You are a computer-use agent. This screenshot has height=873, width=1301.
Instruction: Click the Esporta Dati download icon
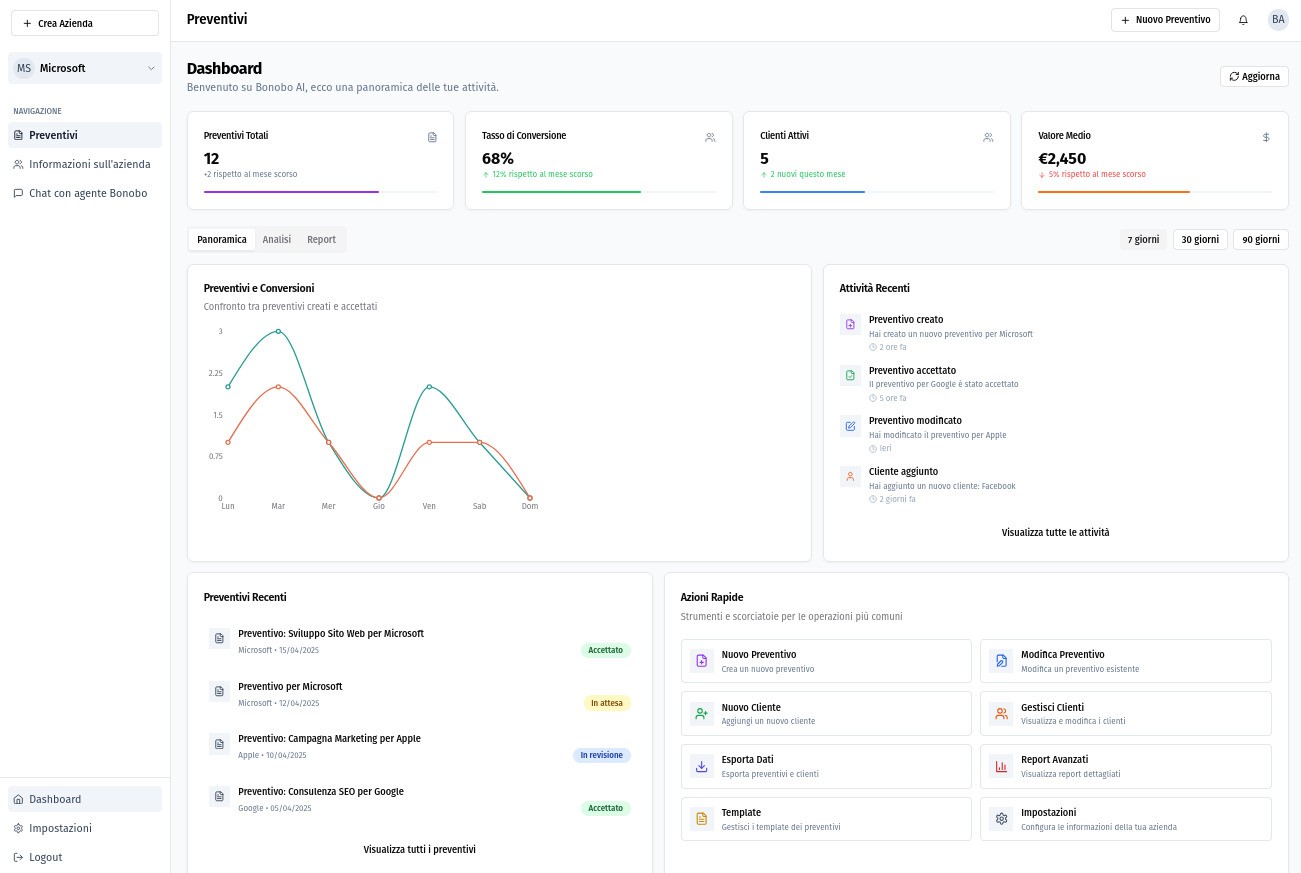[x=701, y=767]
